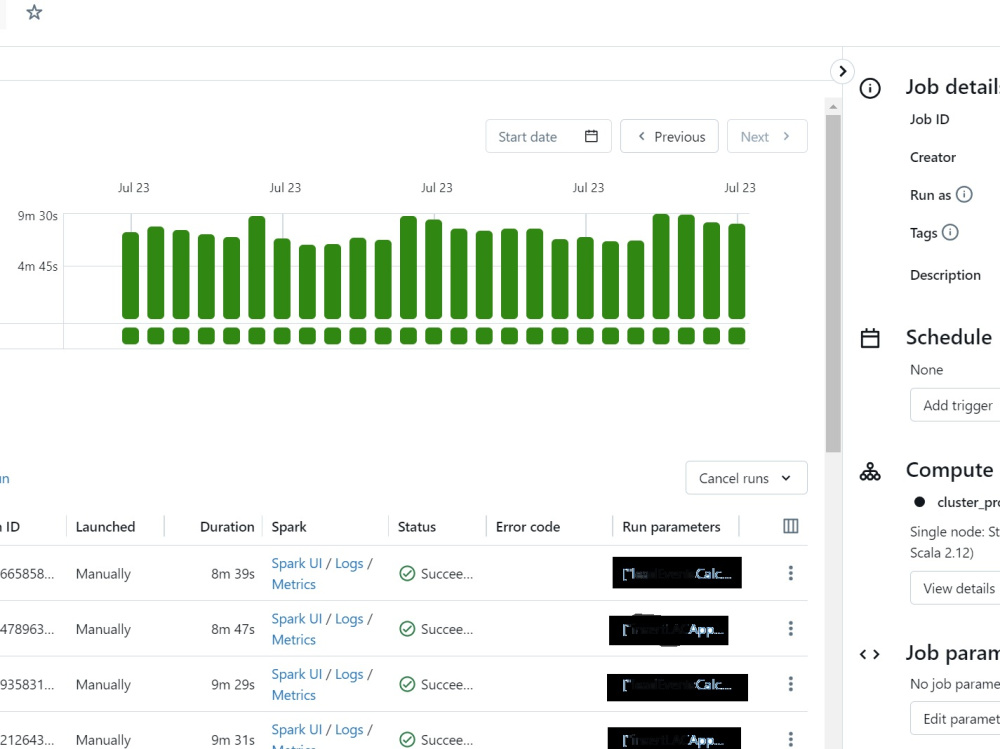Click the Spark column header

pyautogui.click(x=289, y=526)
